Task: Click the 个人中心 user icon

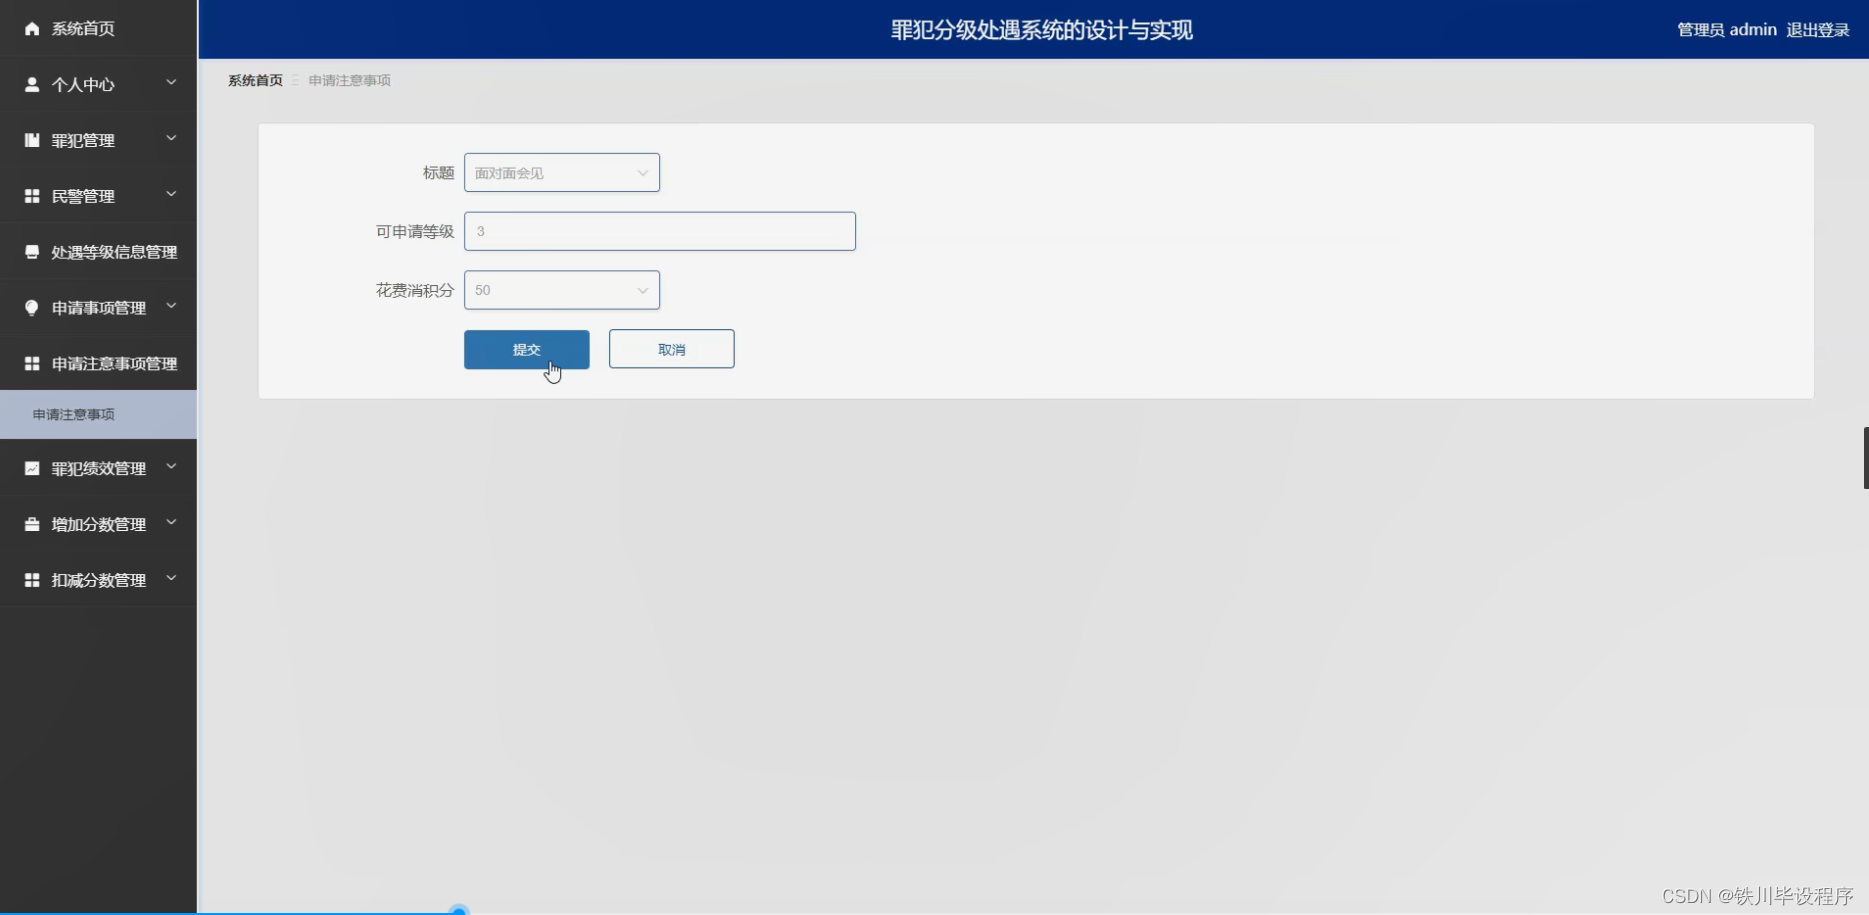Action: point(30,84)
